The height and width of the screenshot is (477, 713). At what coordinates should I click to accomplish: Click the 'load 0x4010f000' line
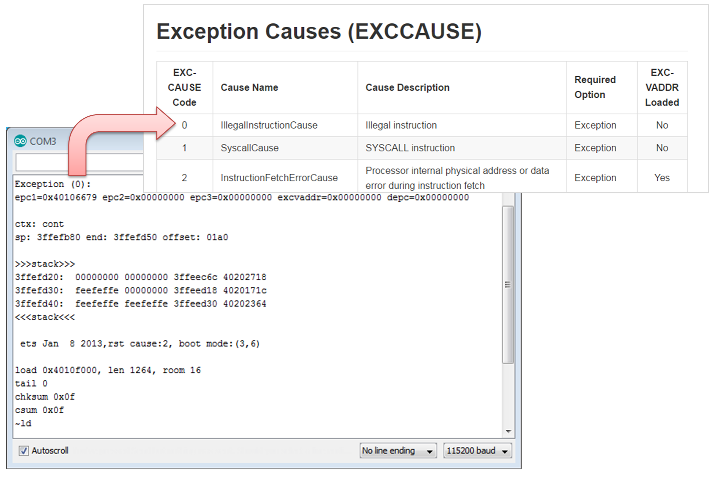coord(108,370)
